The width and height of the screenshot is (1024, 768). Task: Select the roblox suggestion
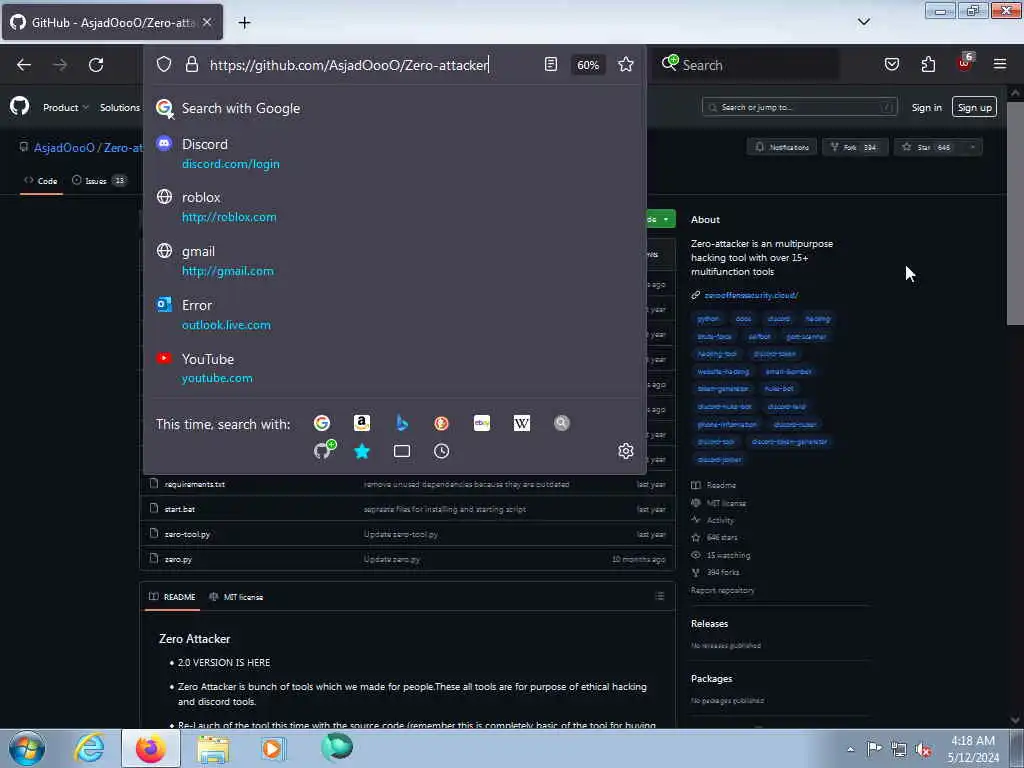[394, 207]
